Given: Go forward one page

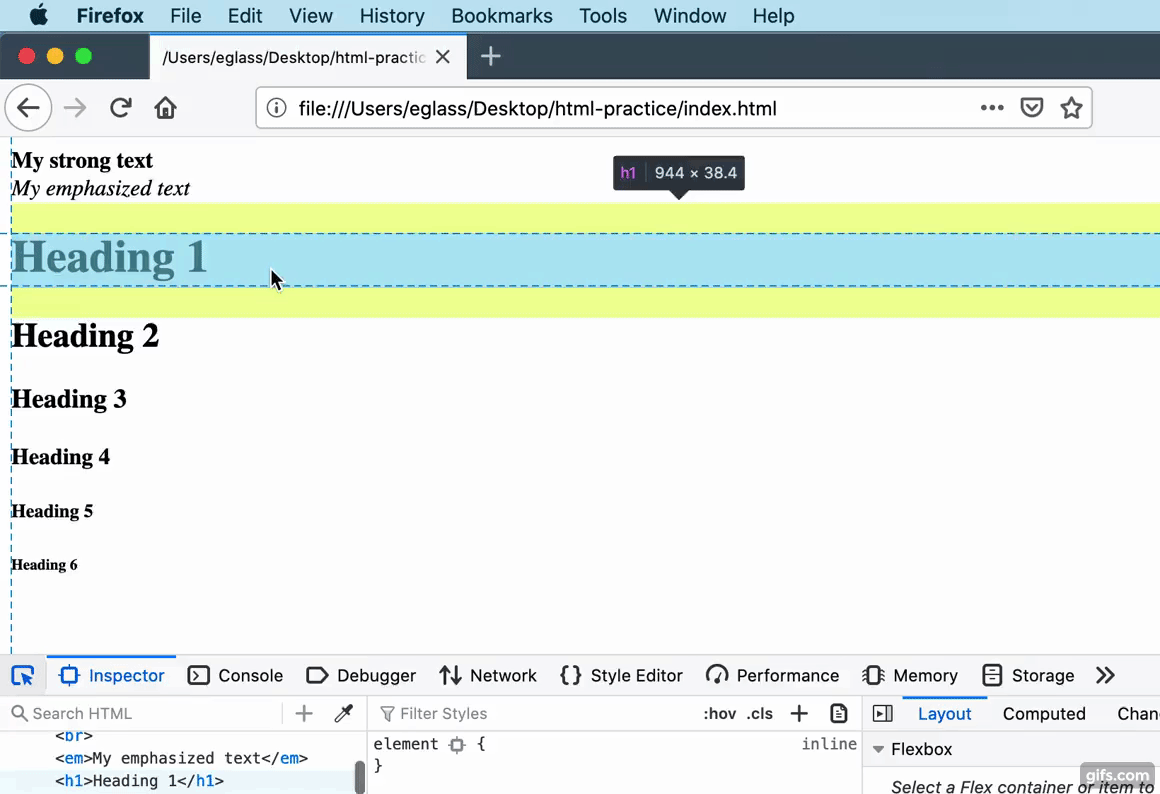Looking at the screenshot, I should click(75, 108).
